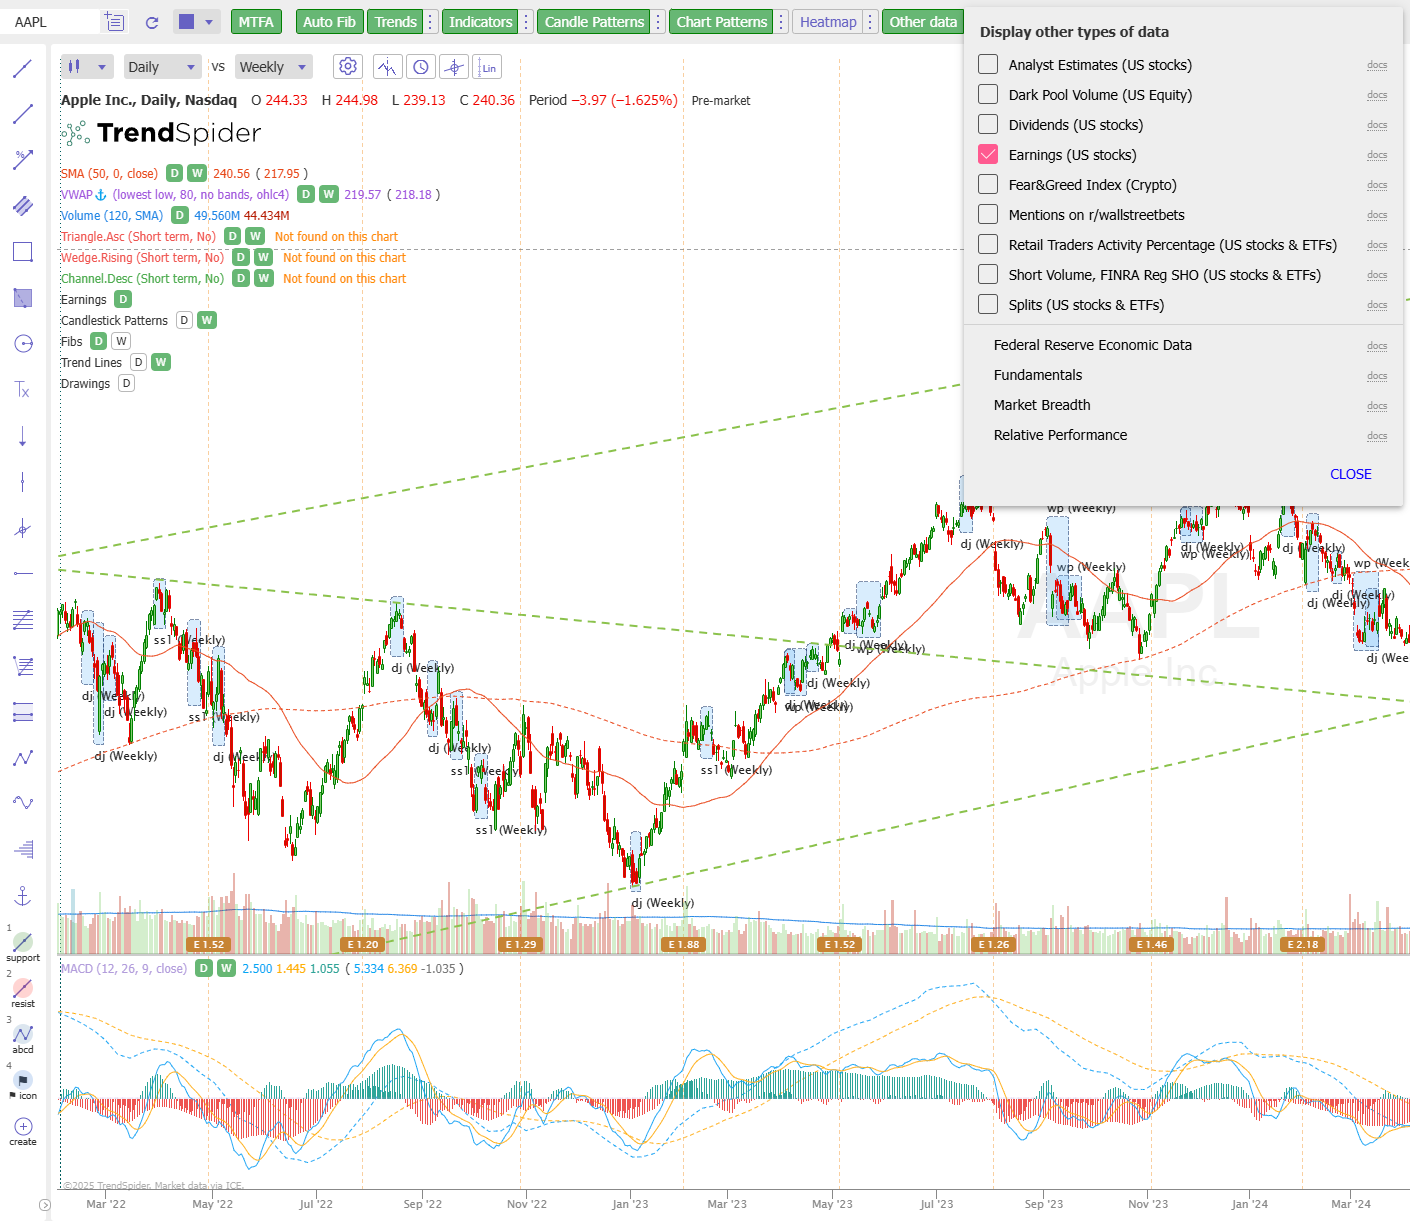Check Dark Pool Volume (US Equity)
The height and width of the screenshot is (1221, 1410).
988,94
